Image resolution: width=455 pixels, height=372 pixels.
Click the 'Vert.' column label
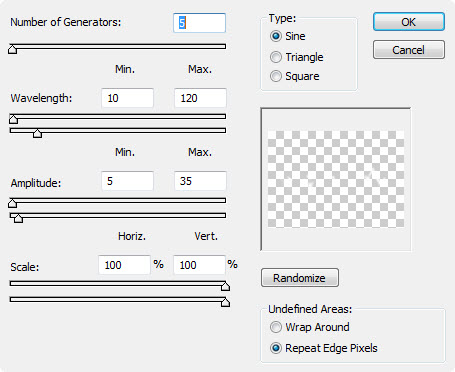pos(206,236)
